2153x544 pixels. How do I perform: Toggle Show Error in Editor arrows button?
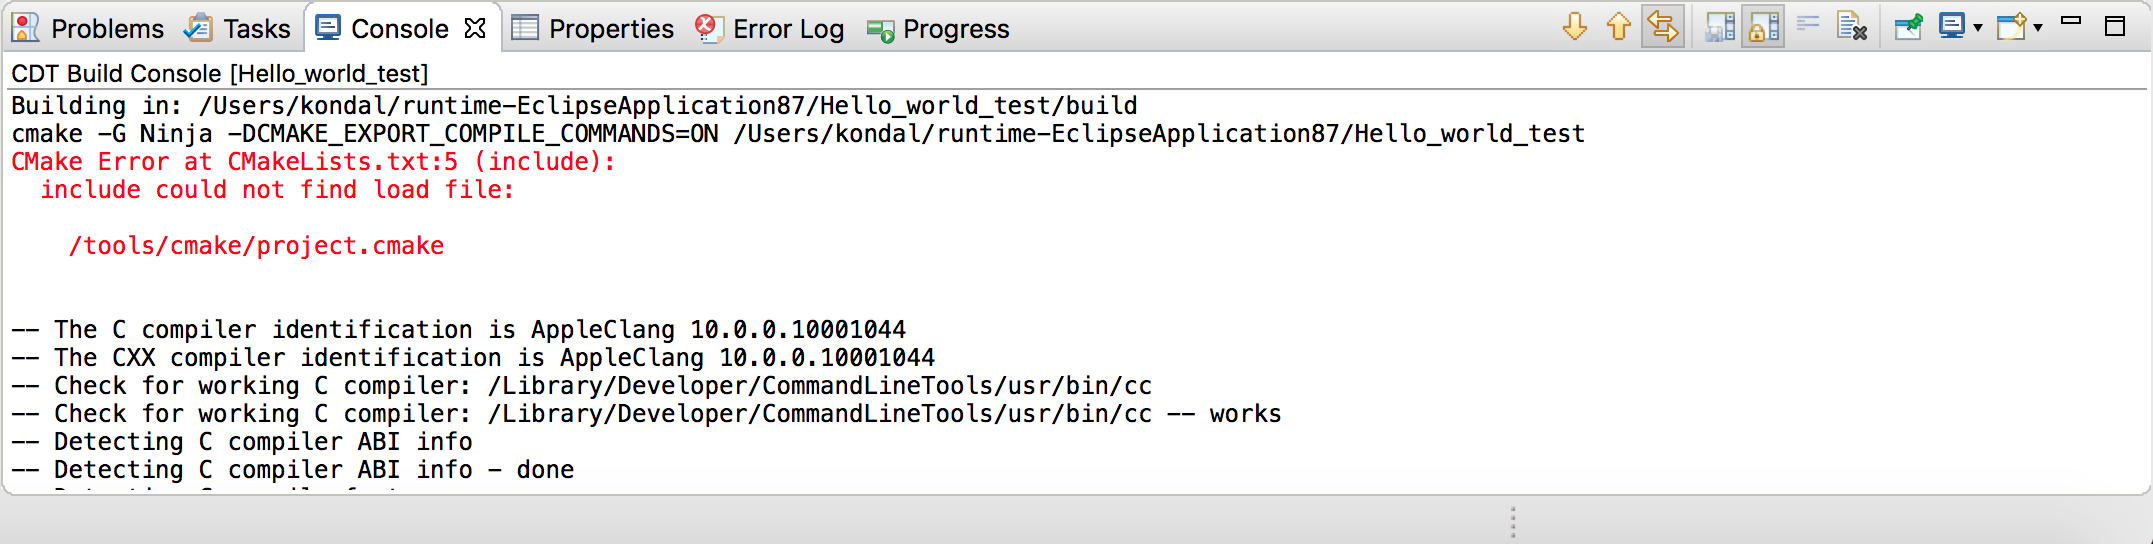[x=1663, y=27]
